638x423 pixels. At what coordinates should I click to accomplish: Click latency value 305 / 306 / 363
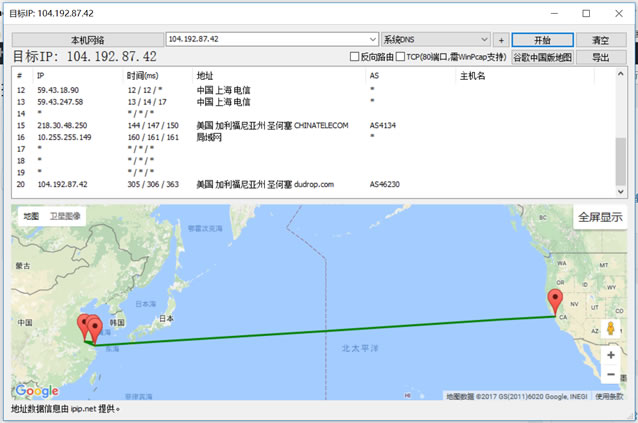click(153, 184)
